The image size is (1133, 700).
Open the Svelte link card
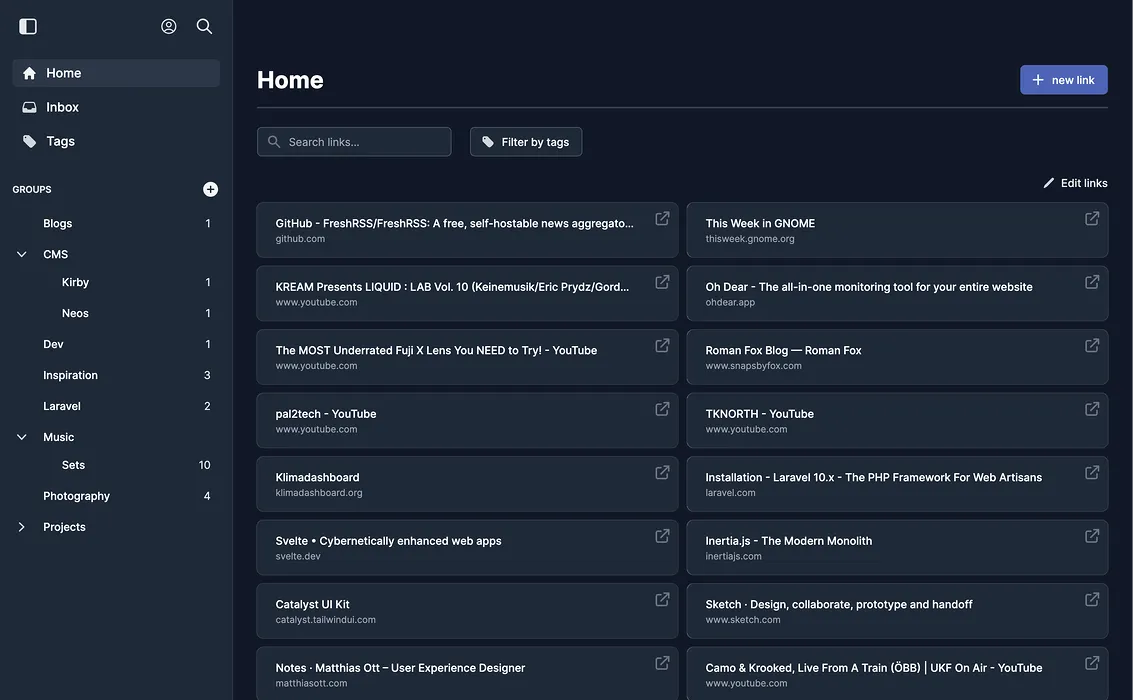468,548
